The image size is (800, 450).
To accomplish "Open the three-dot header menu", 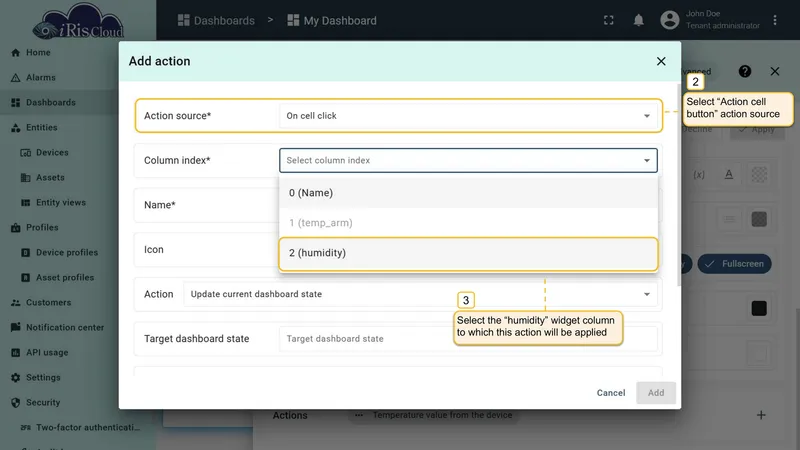I will (775, 20).
